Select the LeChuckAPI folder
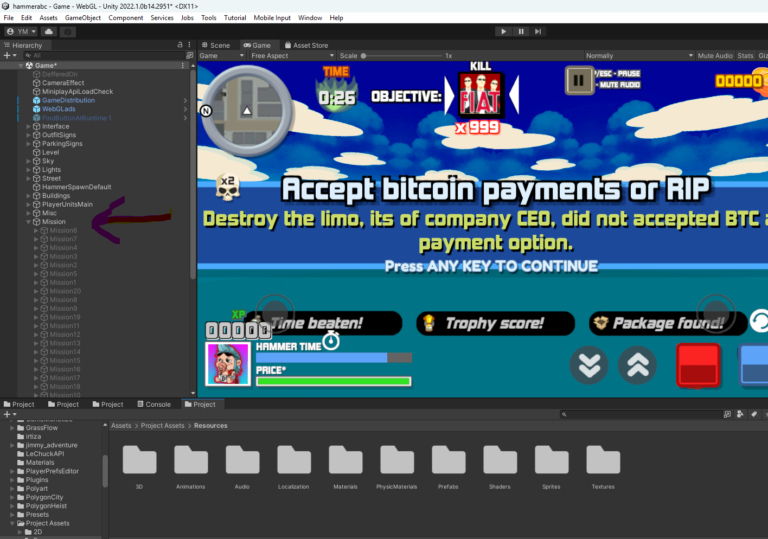Screen dimensions: 768x539 (x=45, y=454)
